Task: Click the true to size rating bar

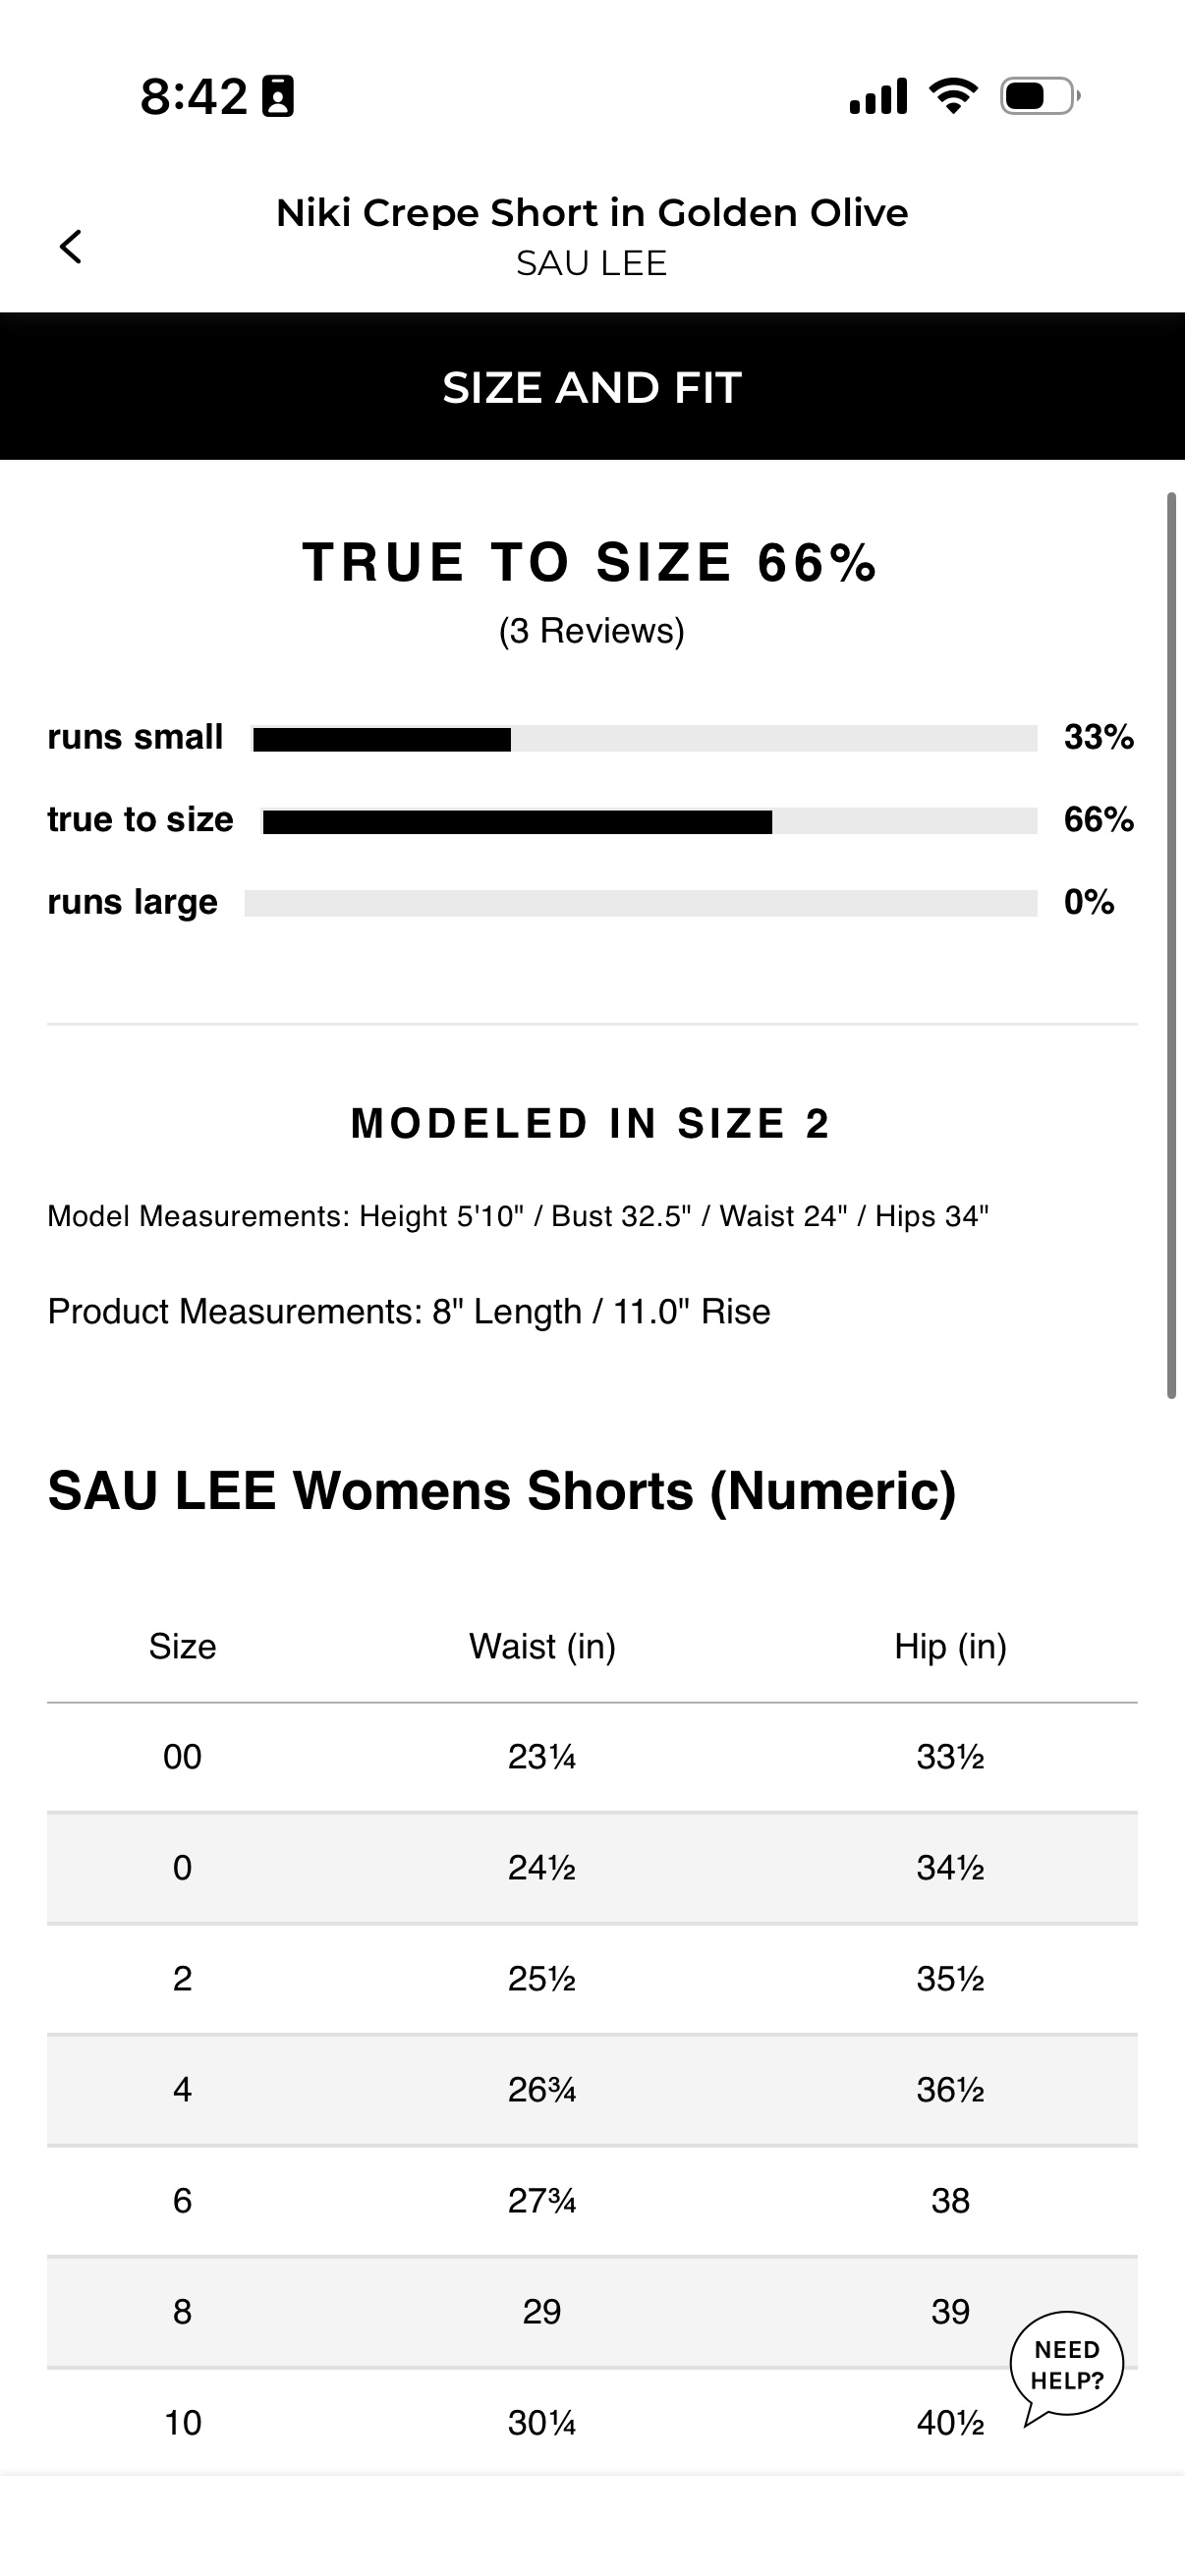Action: 650,822
